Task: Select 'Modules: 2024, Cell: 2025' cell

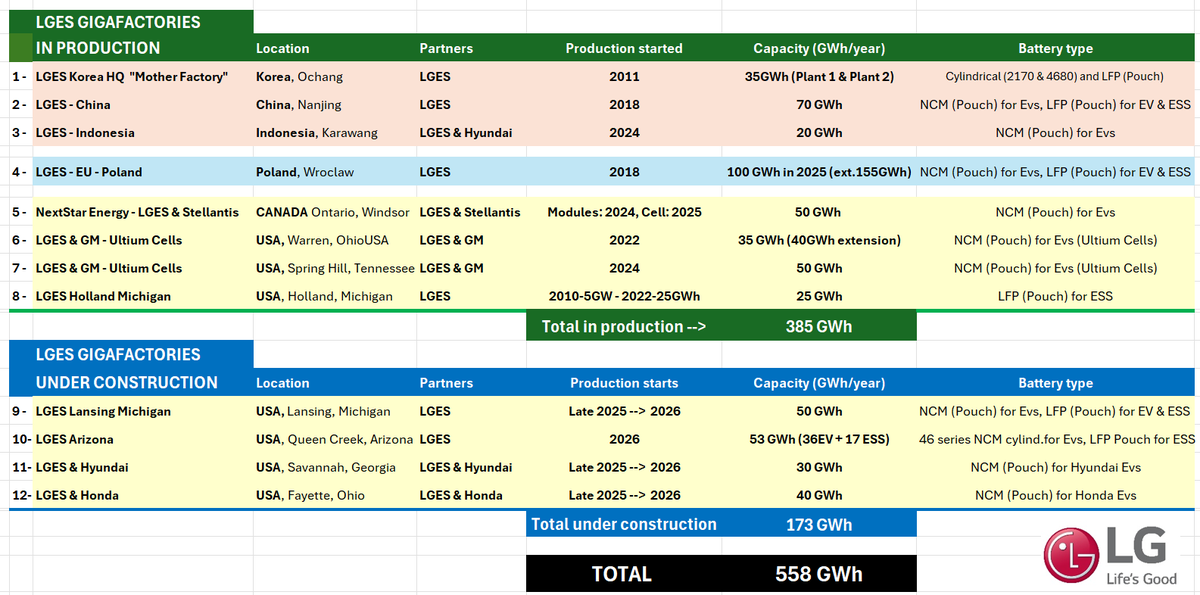Action: coord(624,212)
